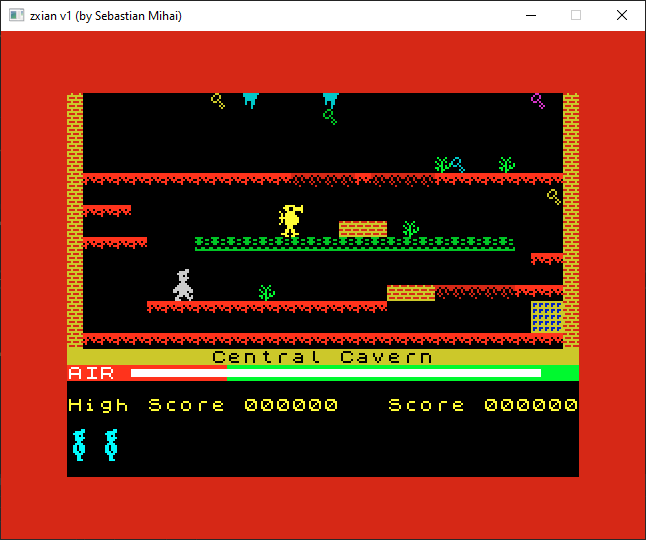Click the rightmost bush on the upper platform
Image resolution: width=646 pixels, height=540 pixels.
tap(506, 165)
